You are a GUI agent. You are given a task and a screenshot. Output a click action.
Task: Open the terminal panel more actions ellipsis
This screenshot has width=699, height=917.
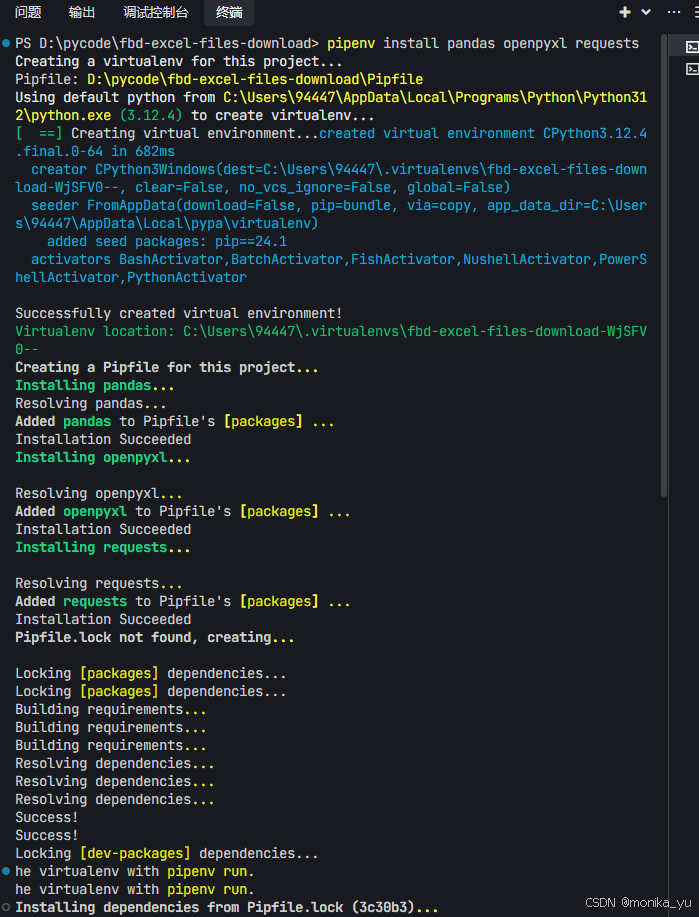(x=674, y=12)
